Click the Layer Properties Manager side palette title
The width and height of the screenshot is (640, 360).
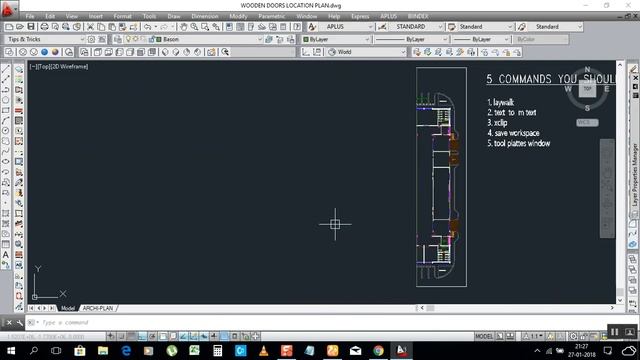click(635, 175)
